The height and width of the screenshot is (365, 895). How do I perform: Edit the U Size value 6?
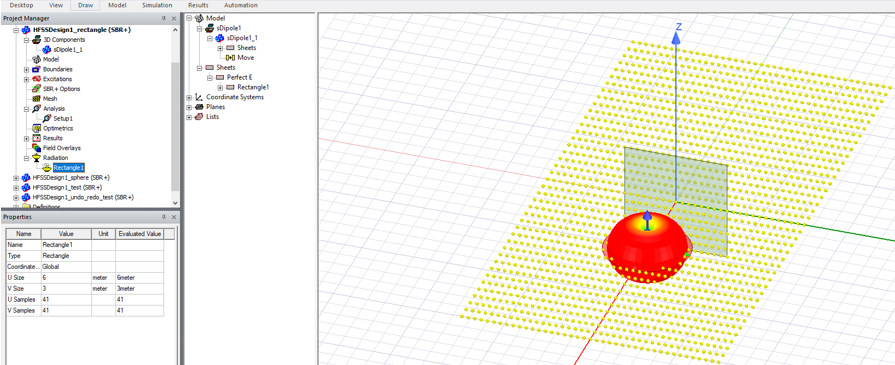click(x=66, y=278)
